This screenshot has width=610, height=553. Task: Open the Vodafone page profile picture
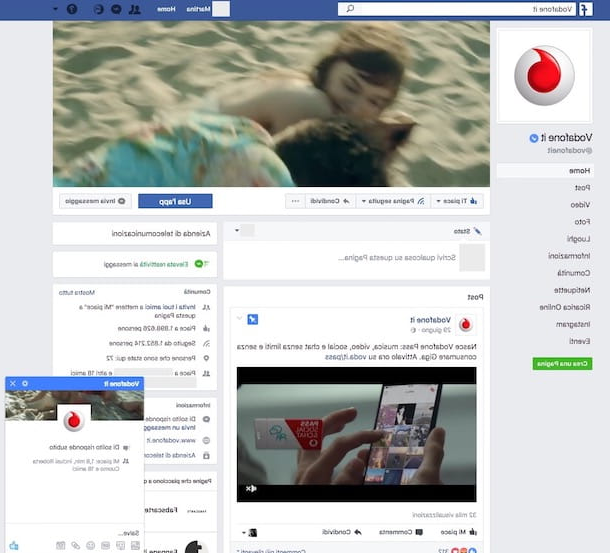pos(544,75)
